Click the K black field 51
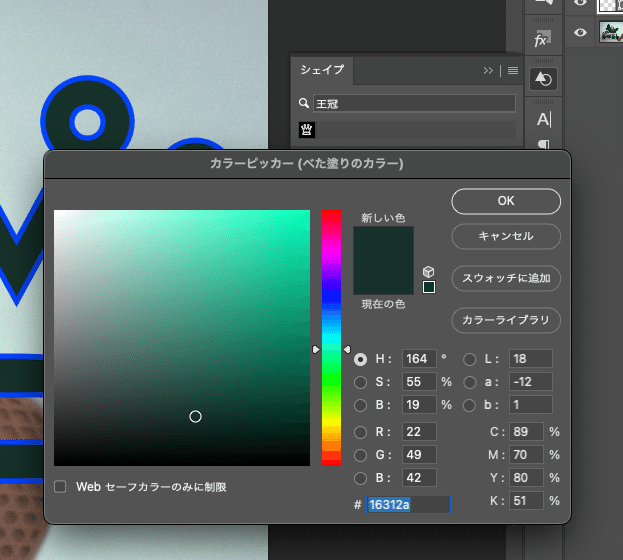This screenshot has height=560, width=623. pos(526,501)
